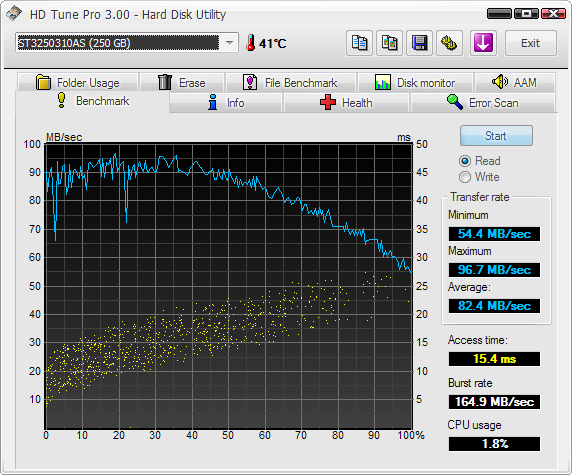Click the Benchmark light bulb icon
This screenshot has width=572, height=475.
point(62,100)
